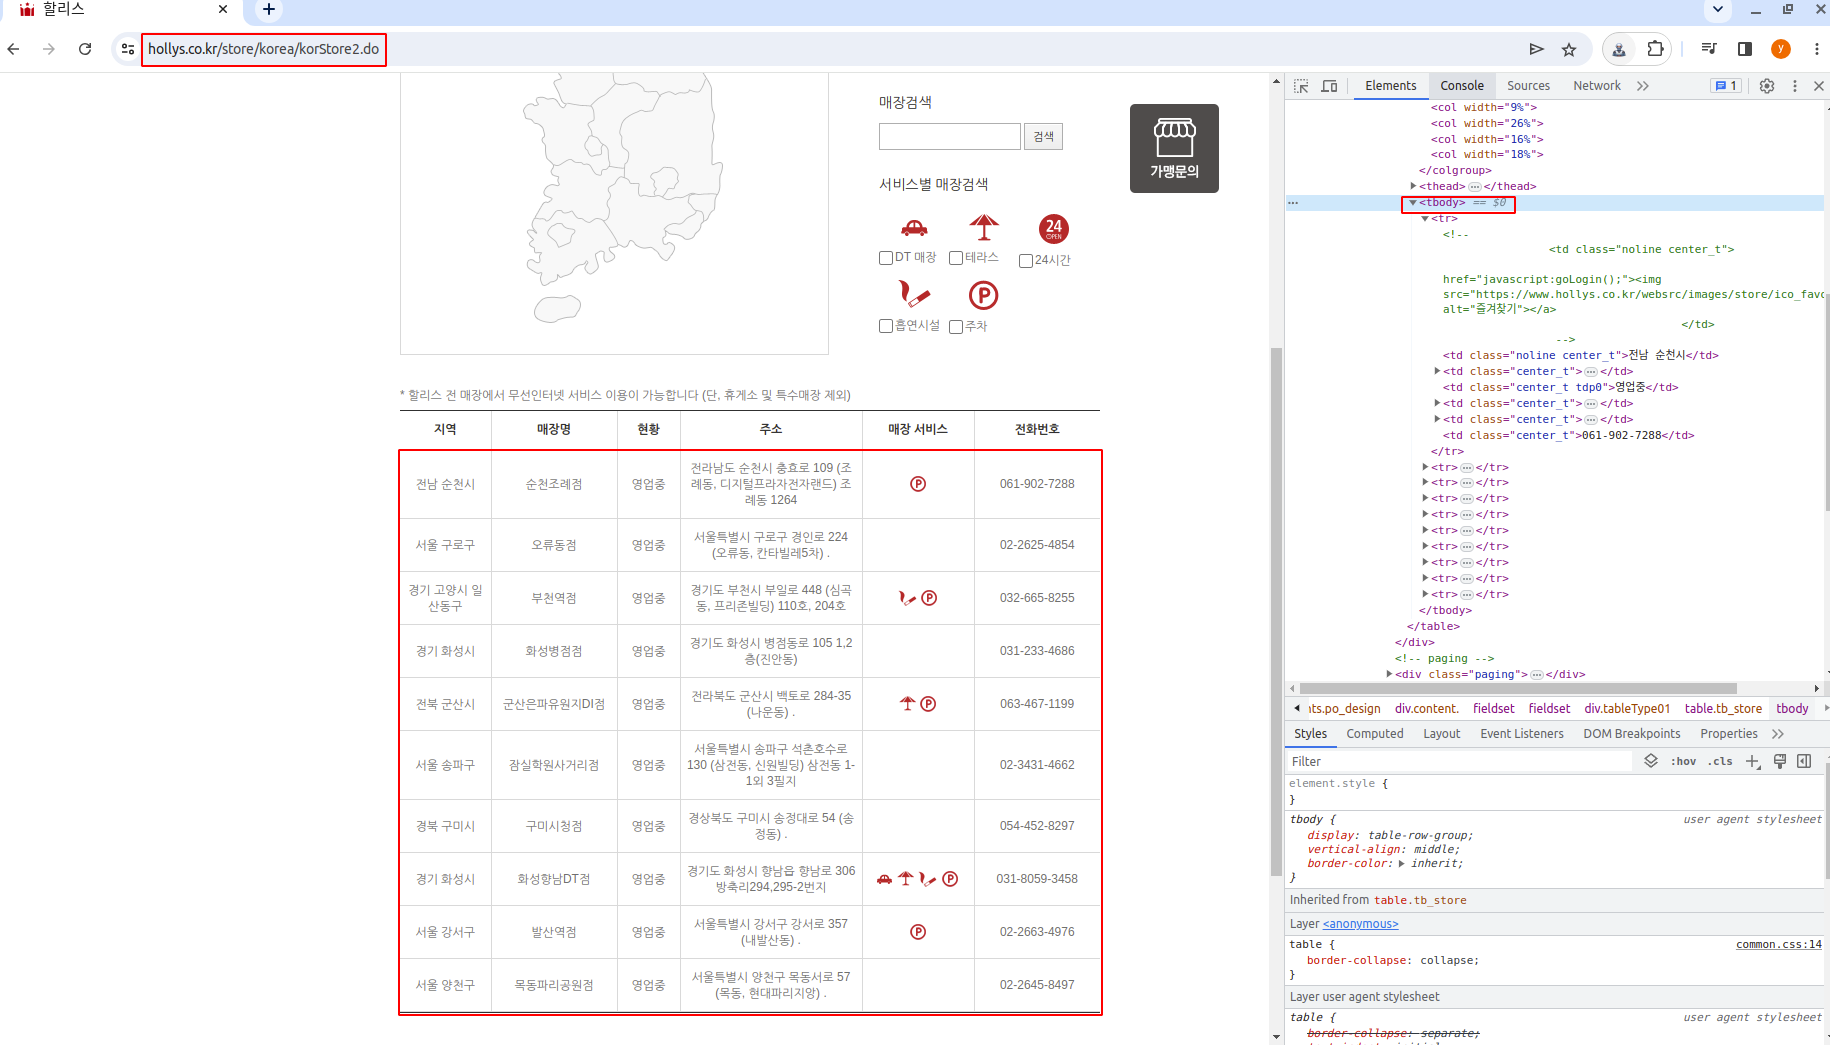
Task: Activate the inspect element picker icon
Action: tap(1301, 86)
